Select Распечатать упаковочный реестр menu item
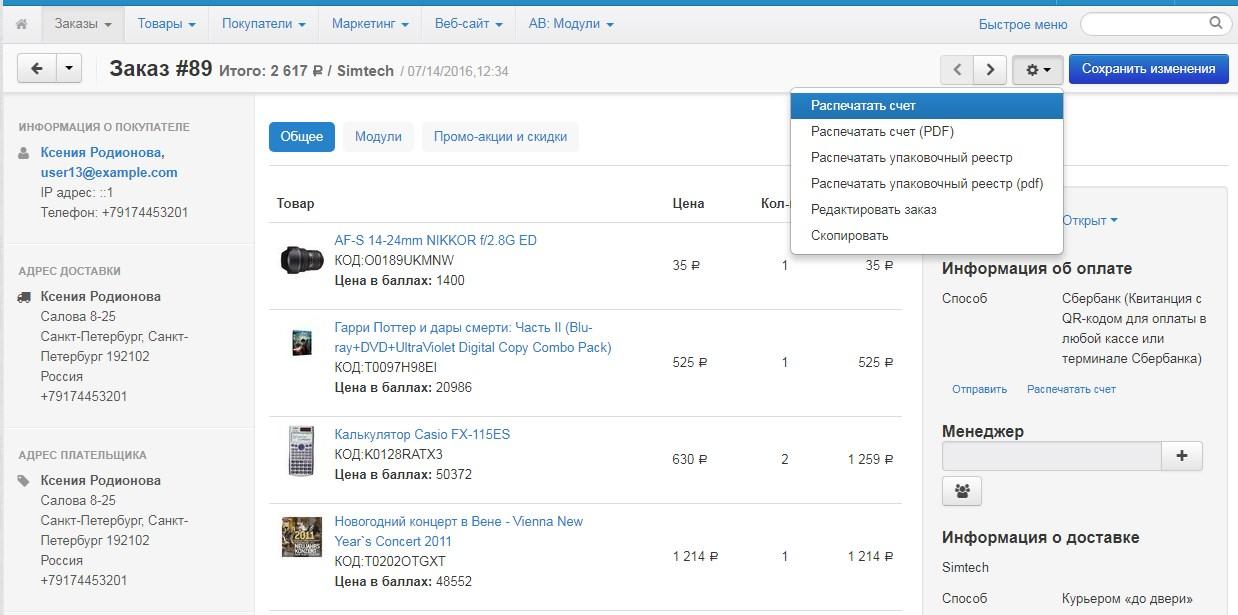The width and height of the screenshot is (1238, 615). tap(926, 157)
